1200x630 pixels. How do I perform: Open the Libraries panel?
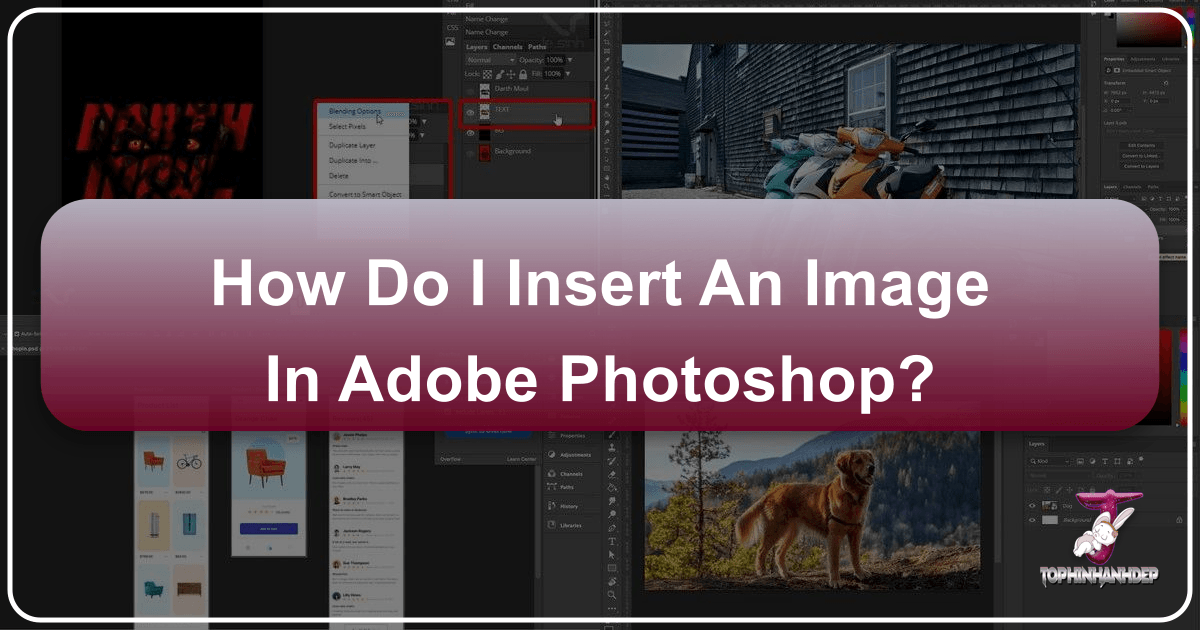(571, 526)
